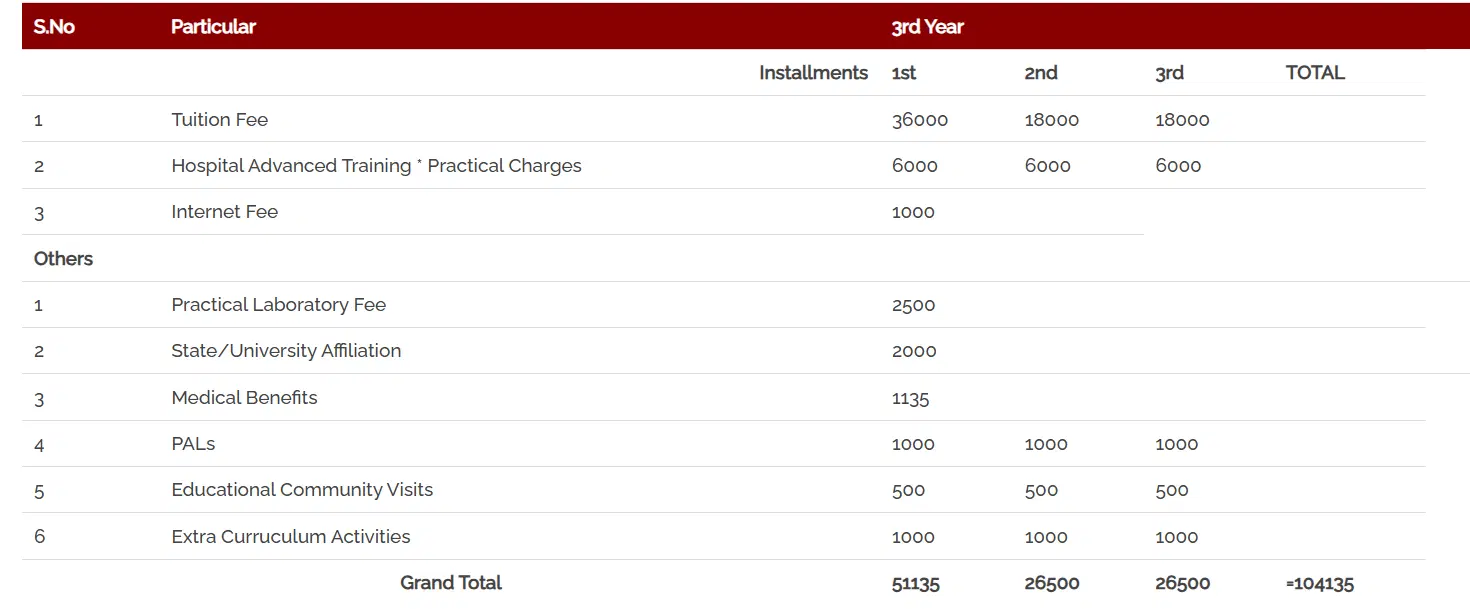Image resolution: width=1470 pixels, height=609 pixels.
Task: Click the Educational Community Visits label
Action: coord(302,490)
